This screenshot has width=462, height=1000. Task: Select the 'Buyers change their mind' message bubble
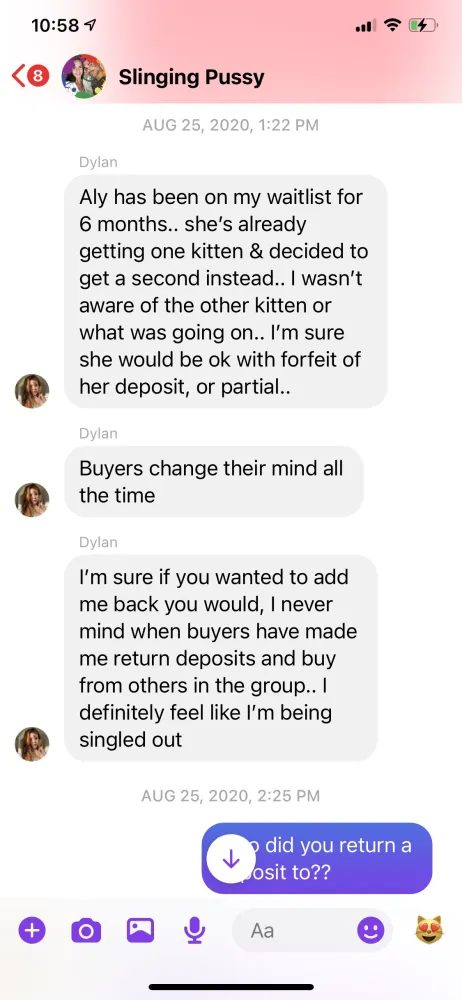pos(214,482)
